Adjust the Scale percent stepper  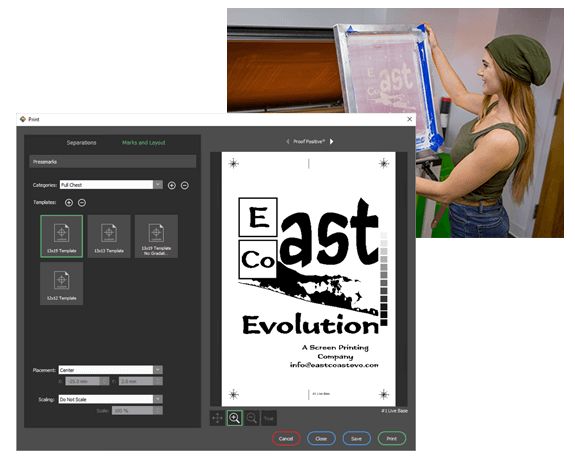pos(158,410)
